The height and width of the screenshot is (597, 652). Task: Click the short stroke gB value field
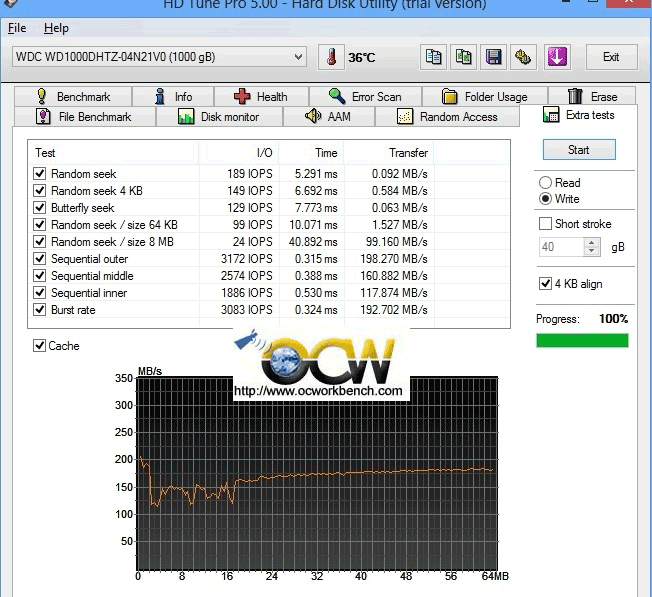click(561, 247)
